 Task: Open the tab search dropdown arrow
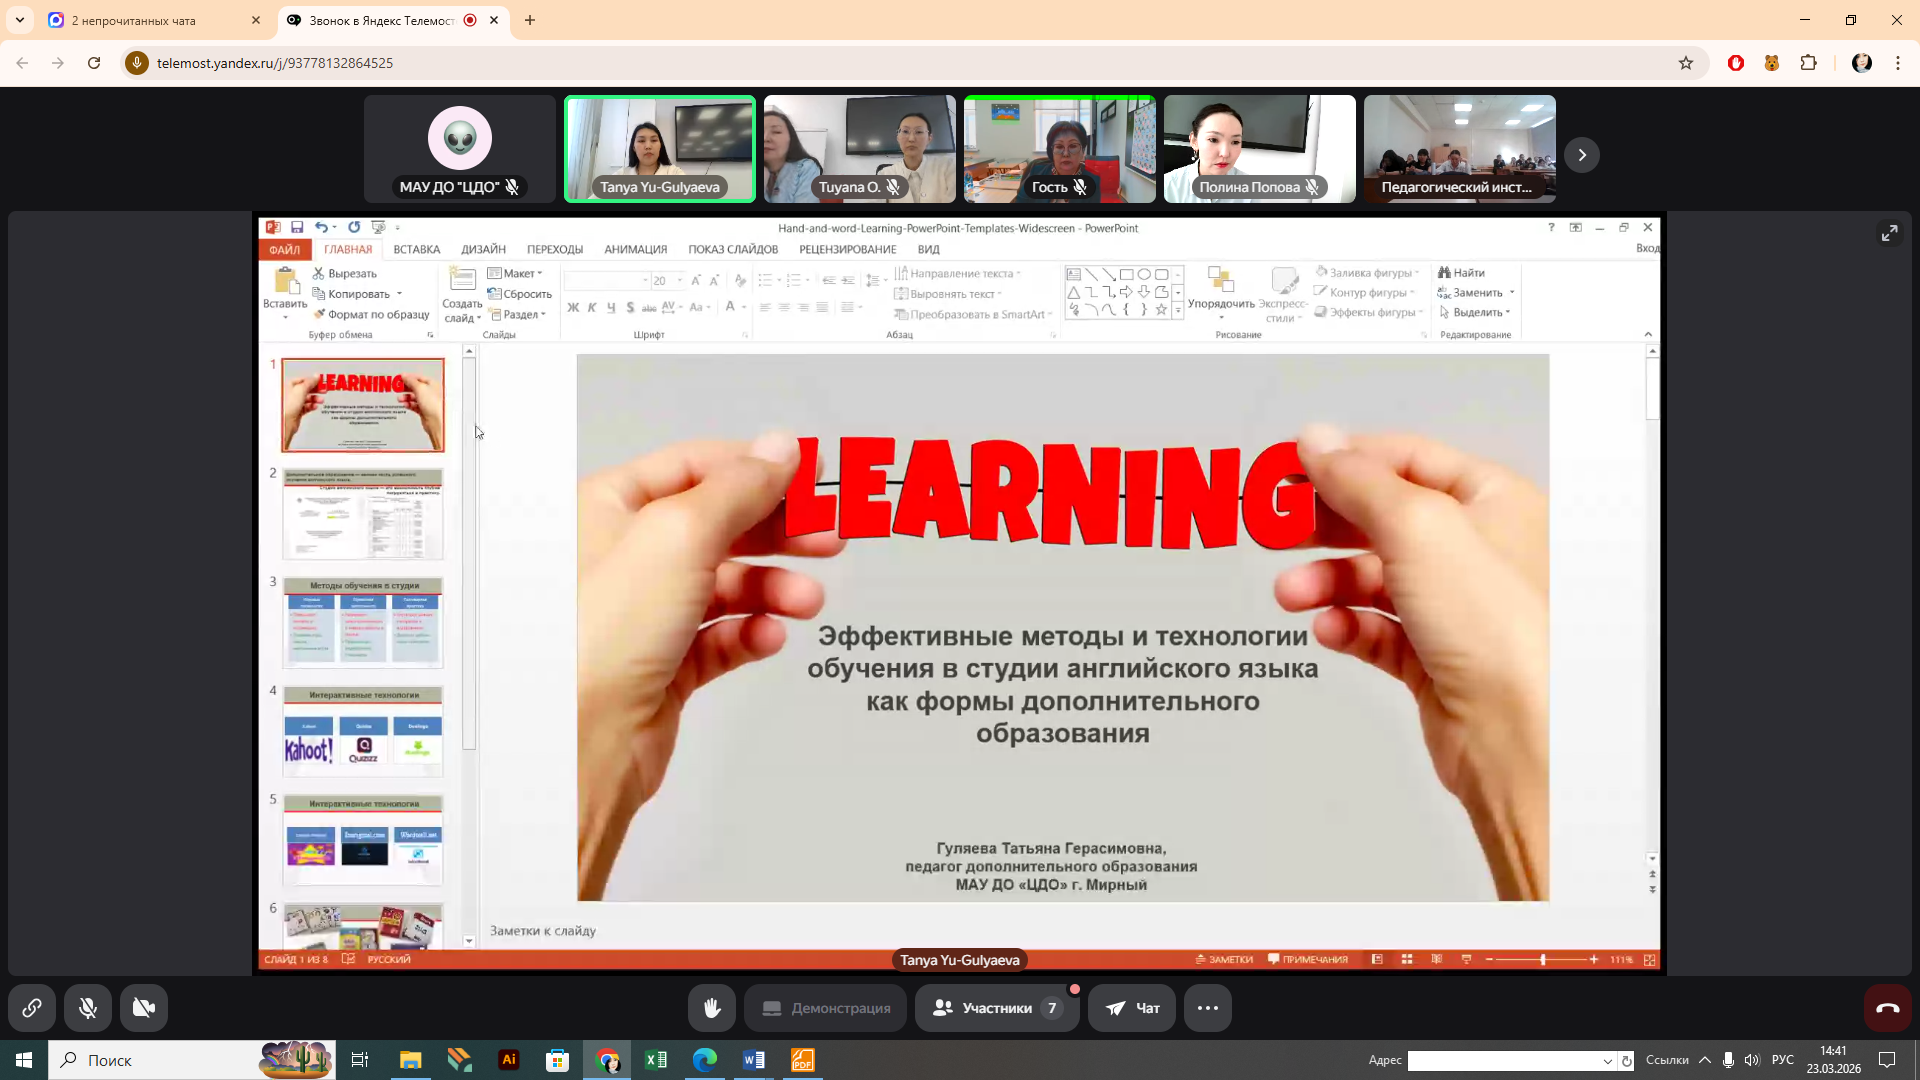tap(19, 20)
